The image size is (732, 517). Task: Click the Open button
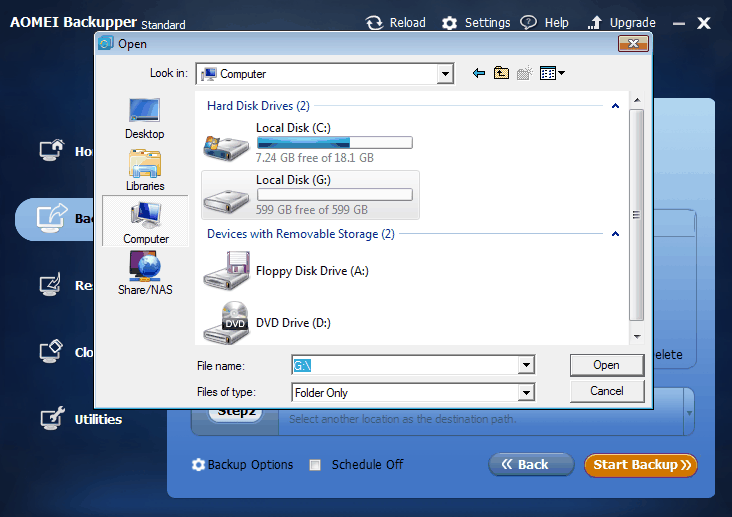pyautogui.click(x=607, y=365)
